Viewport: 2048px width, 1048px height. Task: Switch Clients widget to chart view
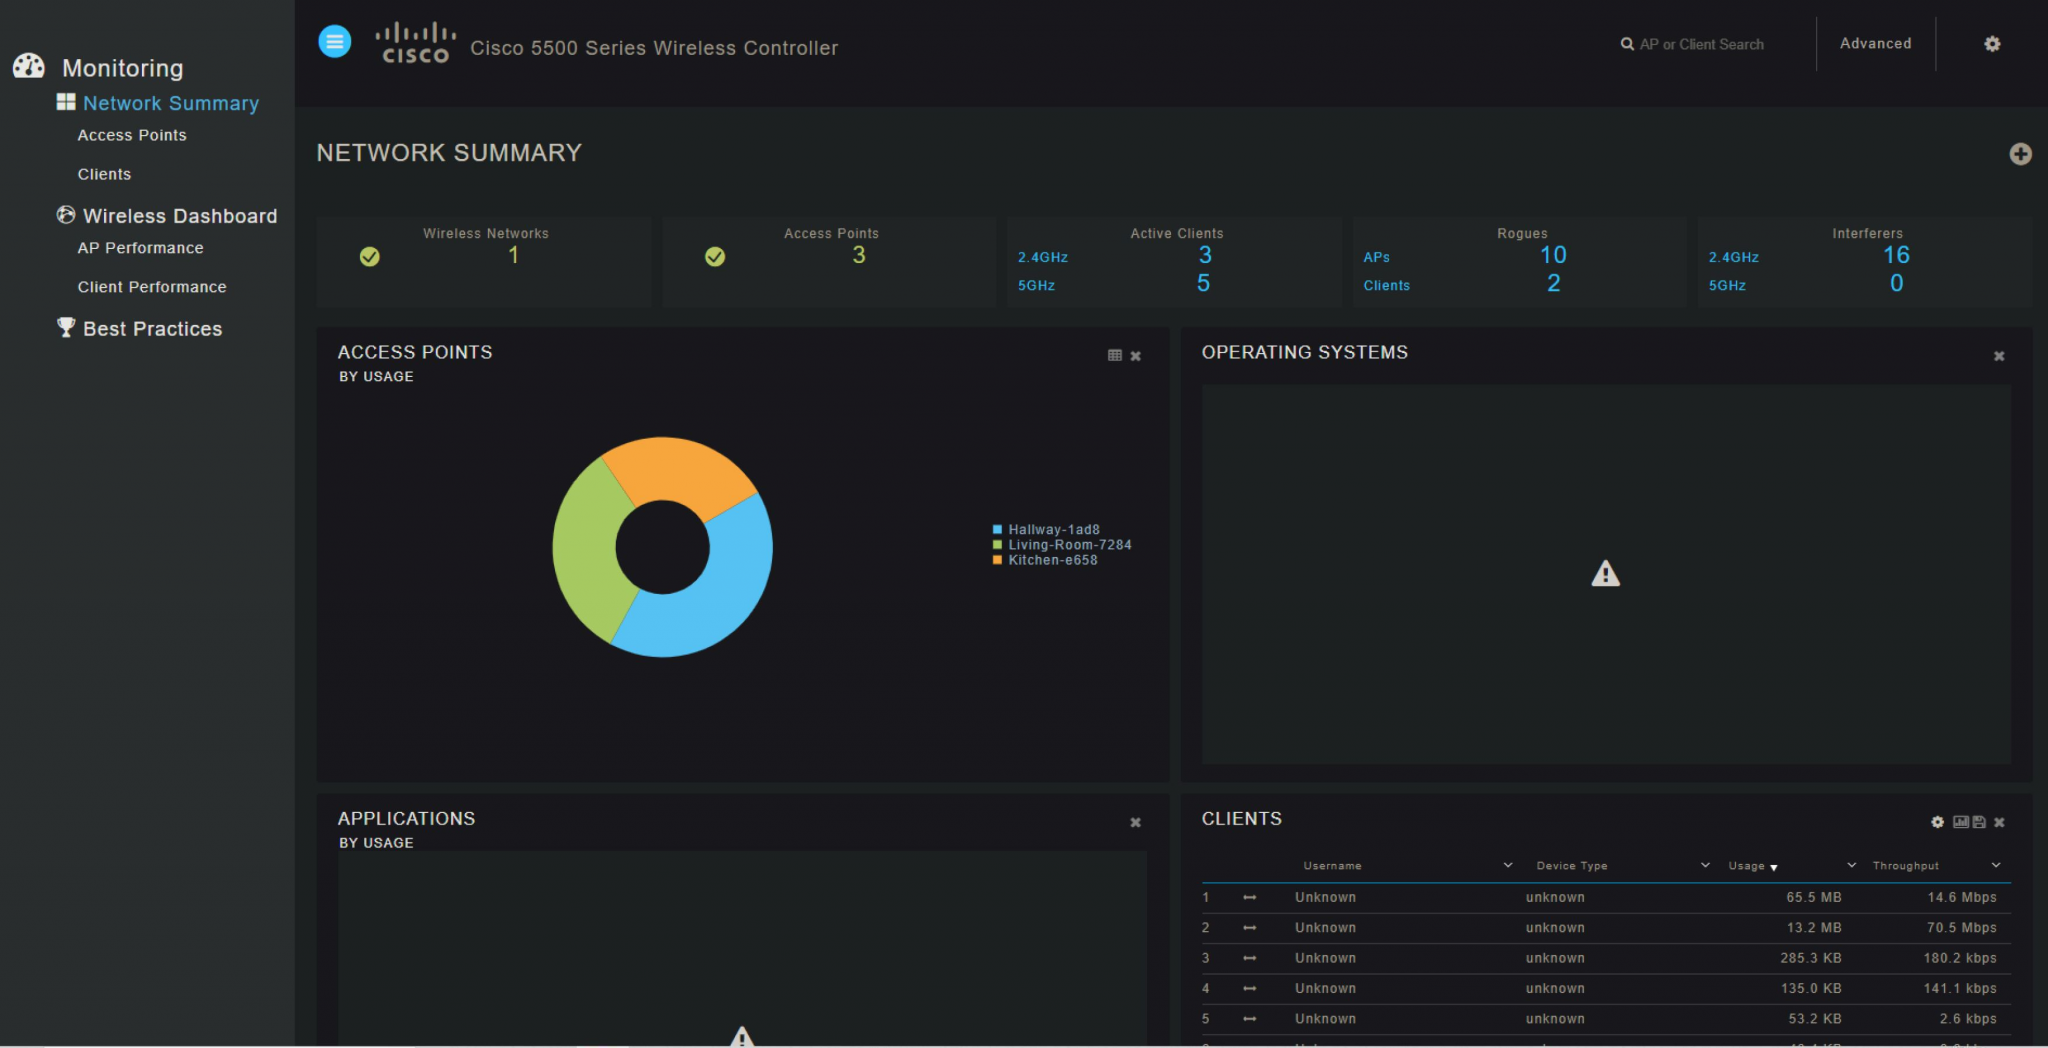coord(1960,822)
